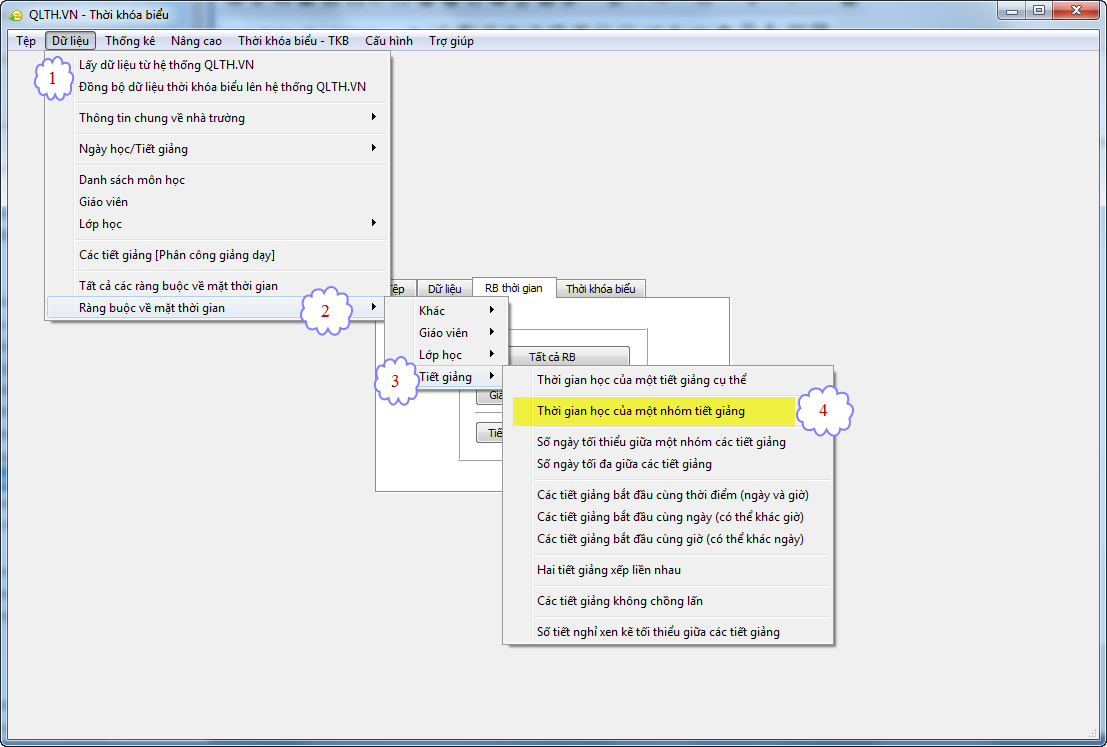Select Thời gian học của một nhóm tiết giảng
Image resolution: width=1107 pixels, height=747 pixels.
(x=640, y=411)
